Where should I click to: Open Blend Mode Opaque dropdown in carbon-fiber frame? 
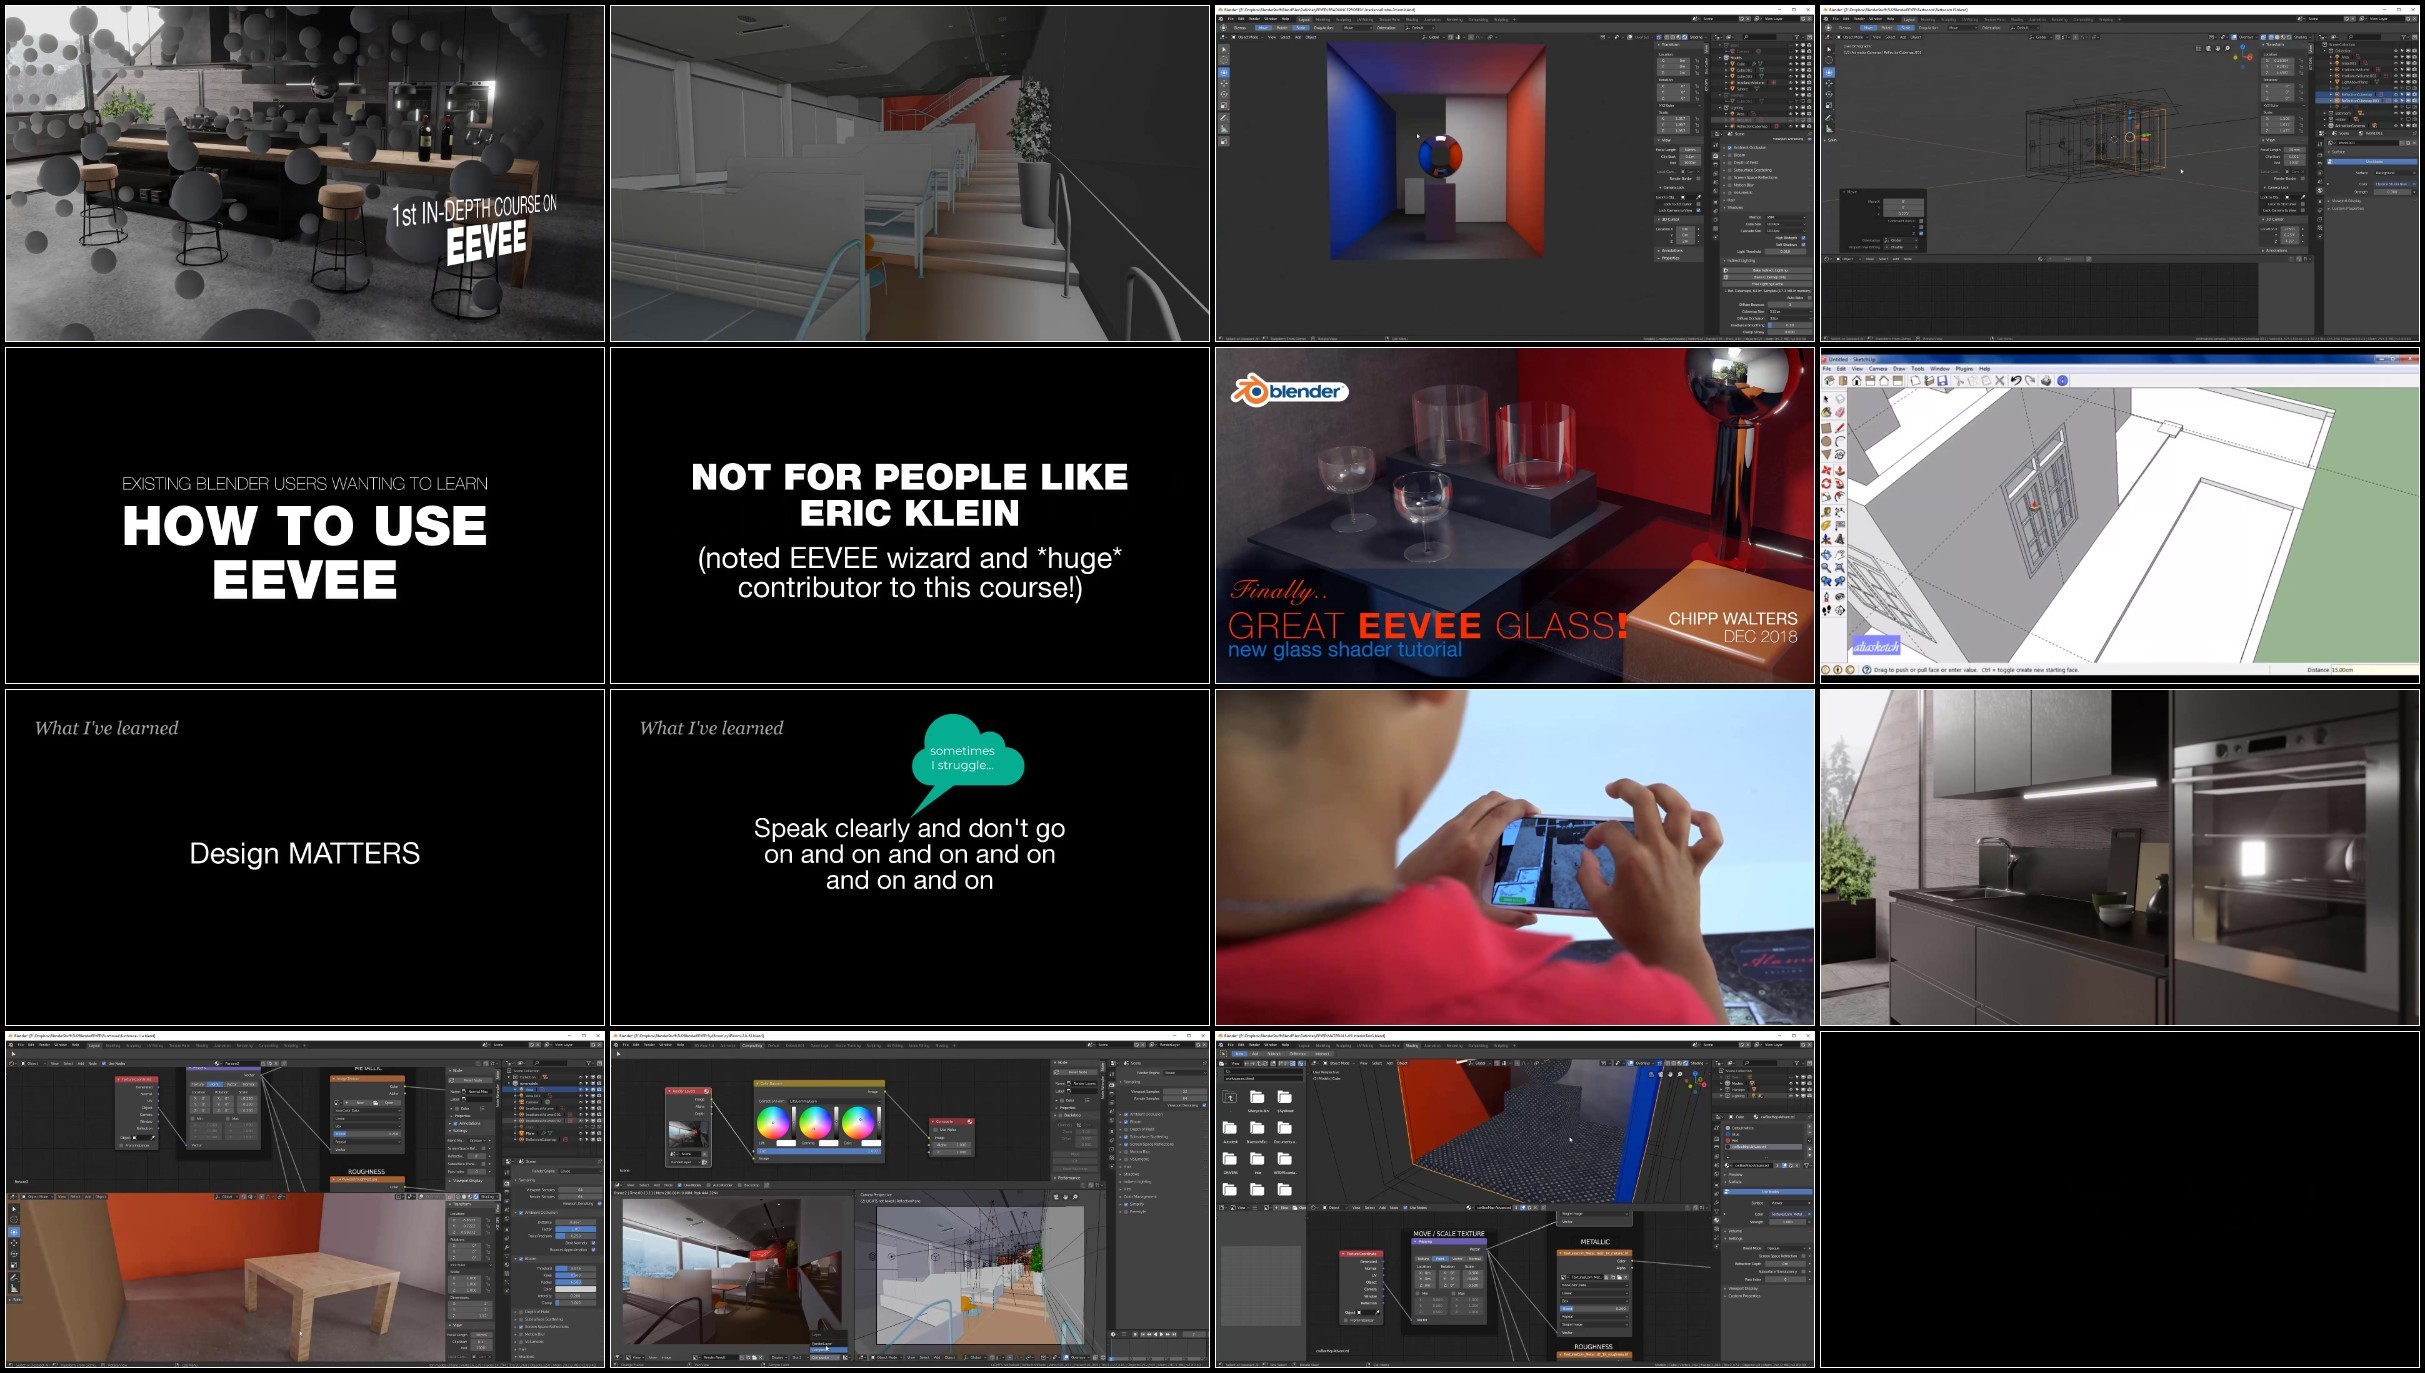(x=1786, y=1248)
